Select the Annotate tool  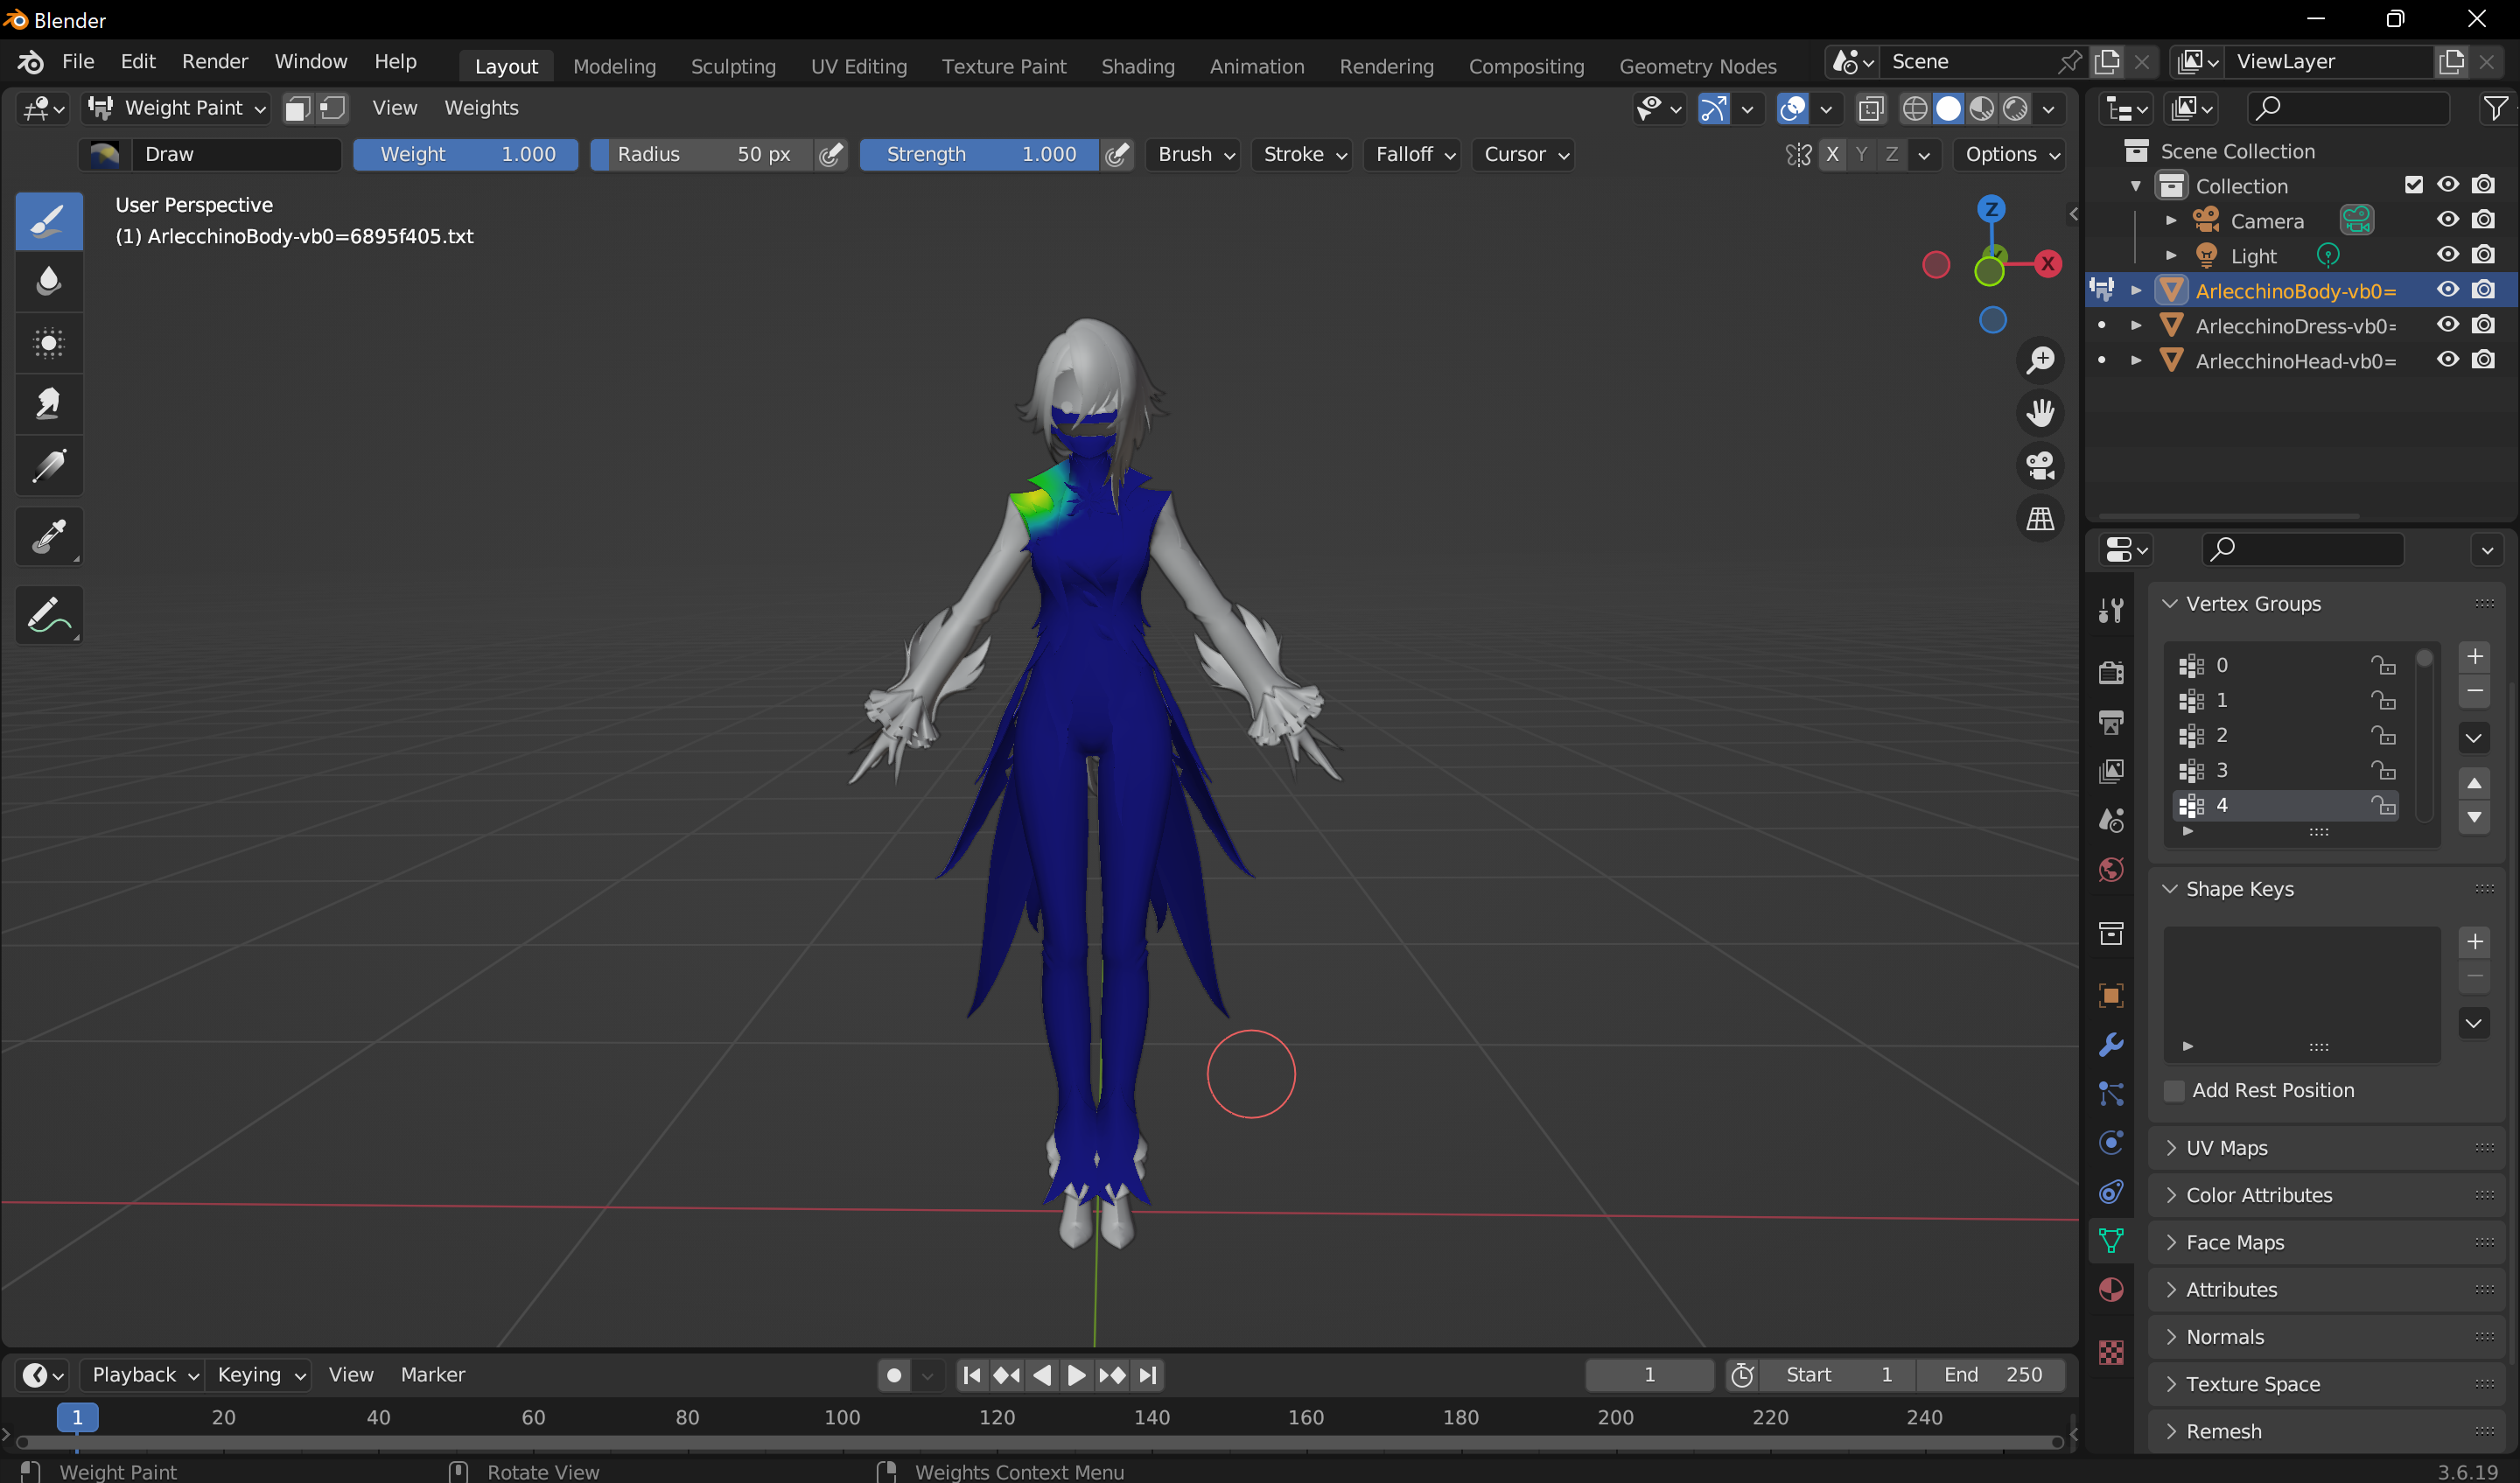pos(48,615)
